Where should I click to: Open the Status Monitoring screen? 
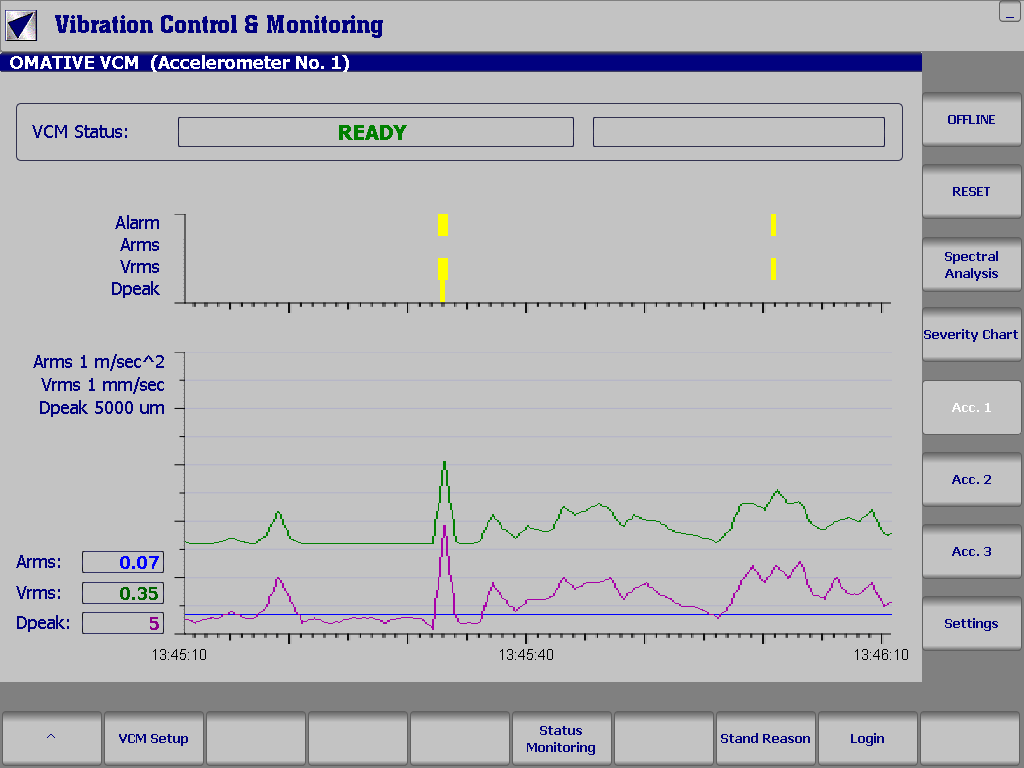point(561,738)
